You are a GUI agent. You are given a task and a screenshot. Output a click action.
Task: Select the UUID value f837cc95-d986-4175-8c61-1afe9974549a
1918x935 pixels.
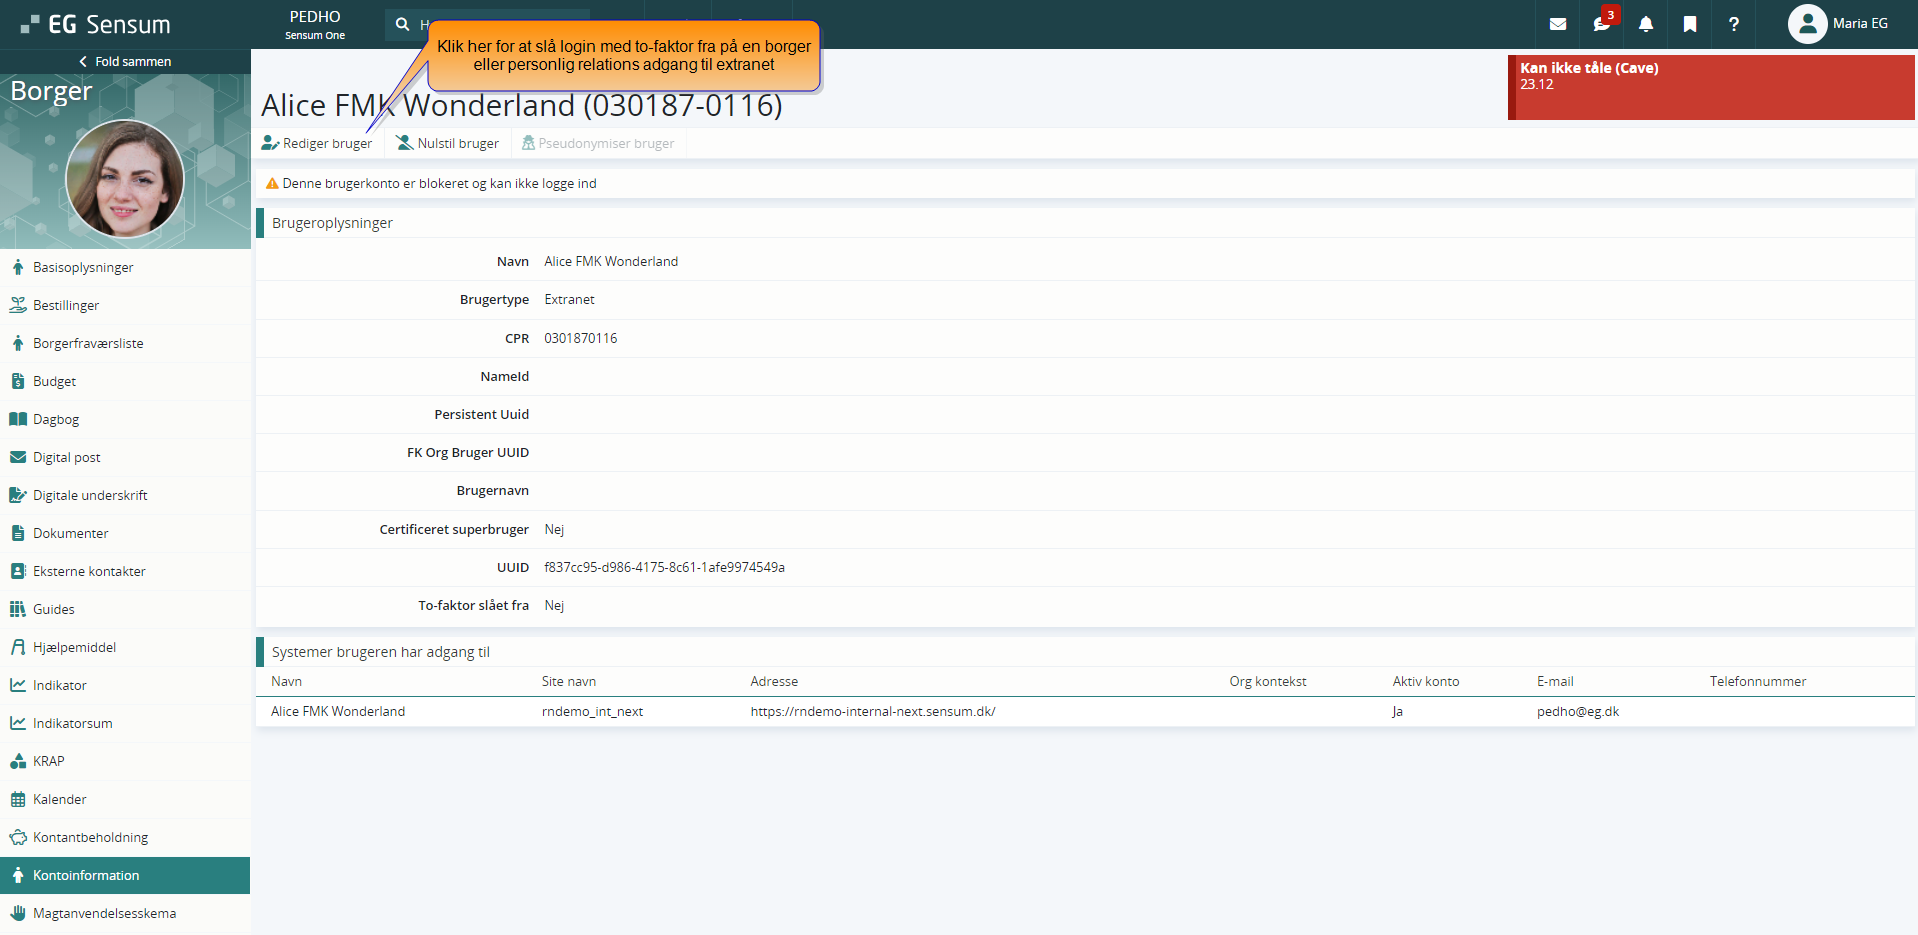coord(664,567)
